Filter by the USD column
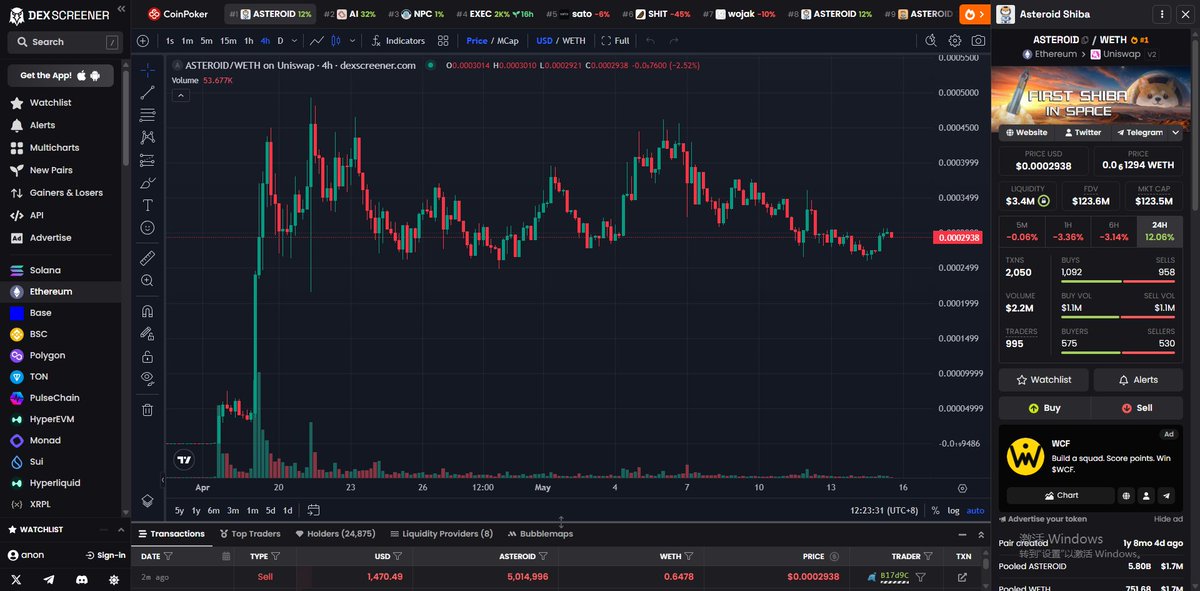The height and width of the screenshot is (591, 1200). (x=398, y=556)
